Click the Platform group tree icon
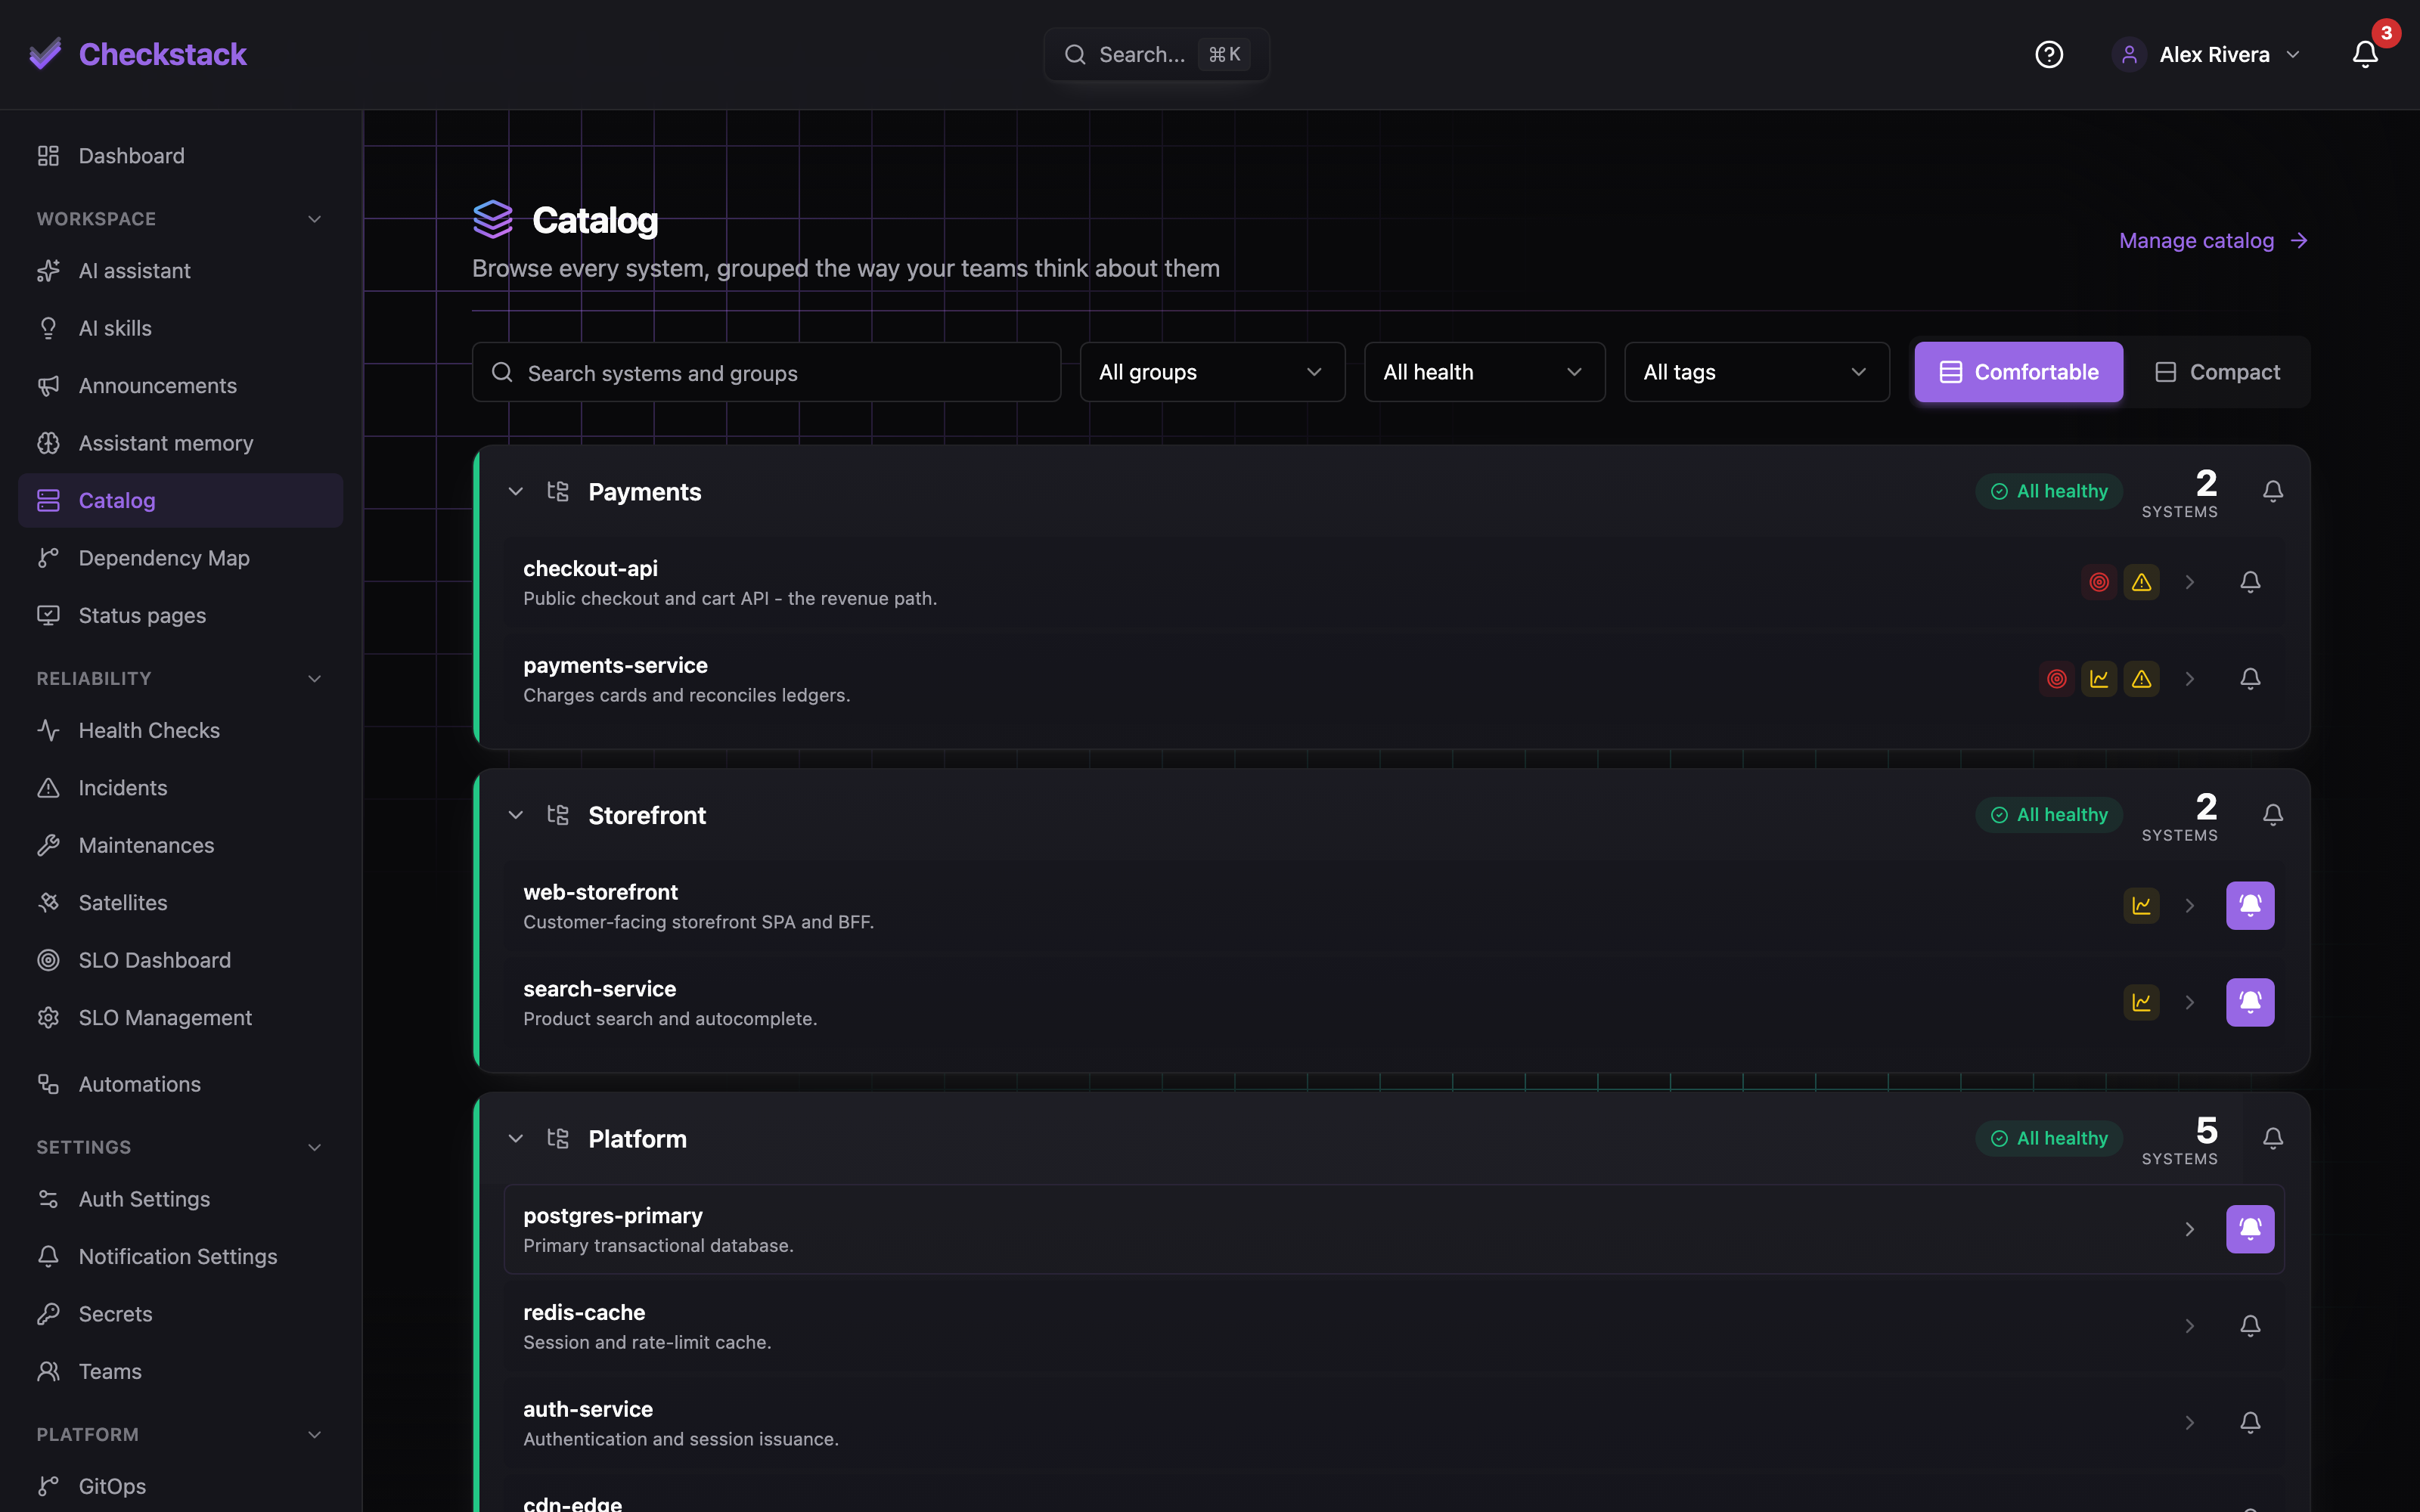This screenshot has height=1512, width=2420. (558, 1138)
